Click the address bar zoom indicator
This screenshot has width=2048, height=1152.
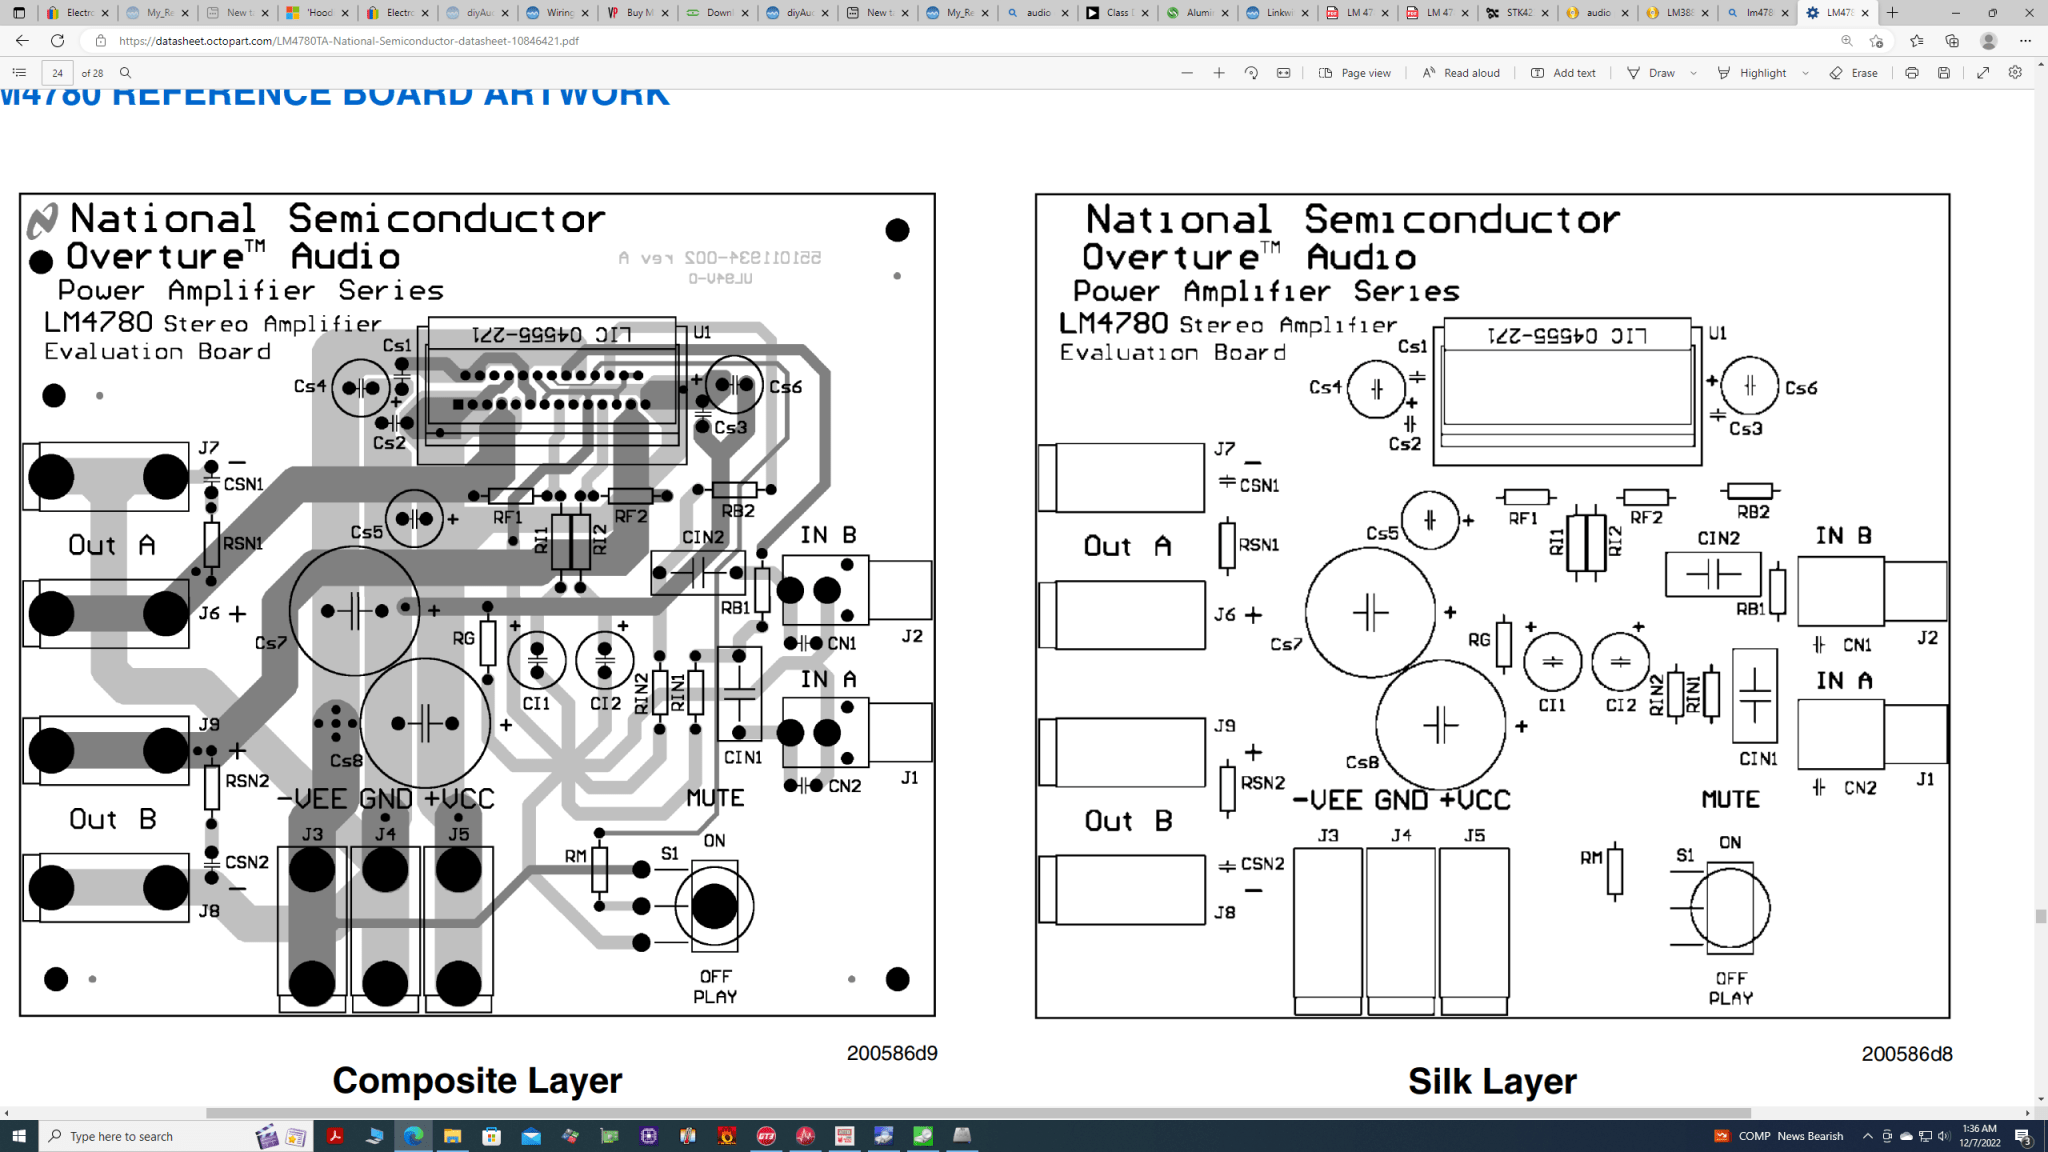[x=1846, y=41]
